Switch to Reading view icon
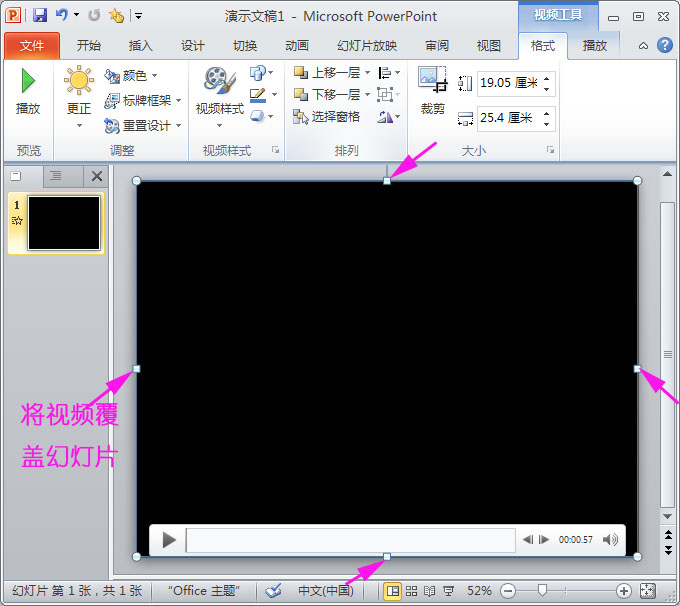 coord(429,591)
